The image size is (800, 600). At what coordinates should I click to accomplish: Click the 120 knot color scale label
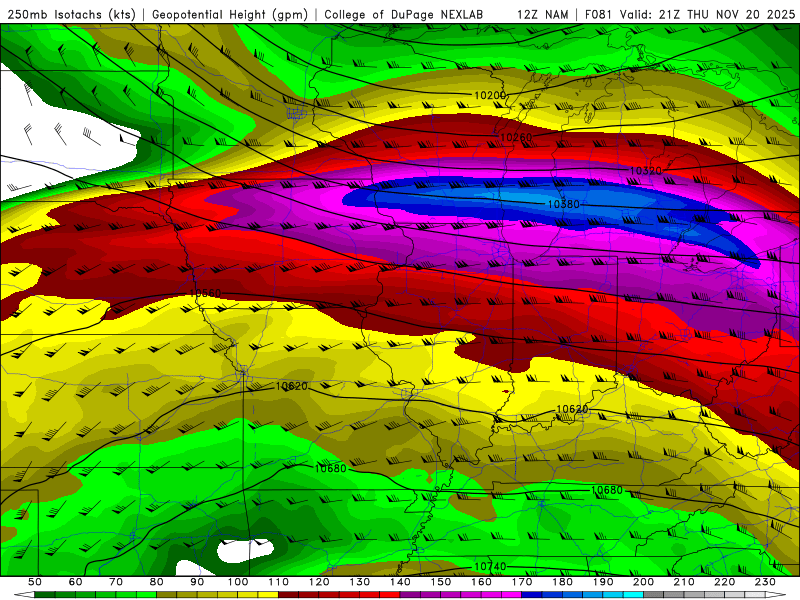pos(319,582)
